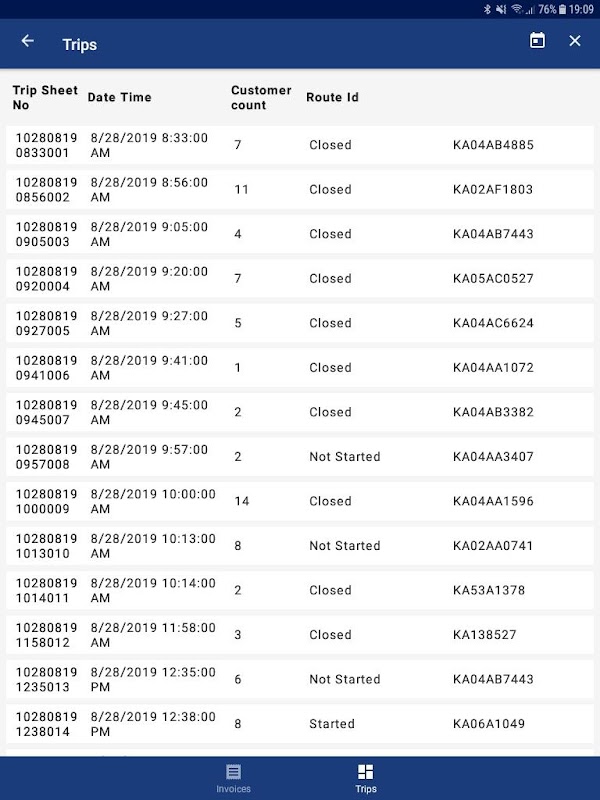Open the calendar date picker icon
The height and width of the screenshot is (800, 600).
pyautogui.click(x=537, y=40)
